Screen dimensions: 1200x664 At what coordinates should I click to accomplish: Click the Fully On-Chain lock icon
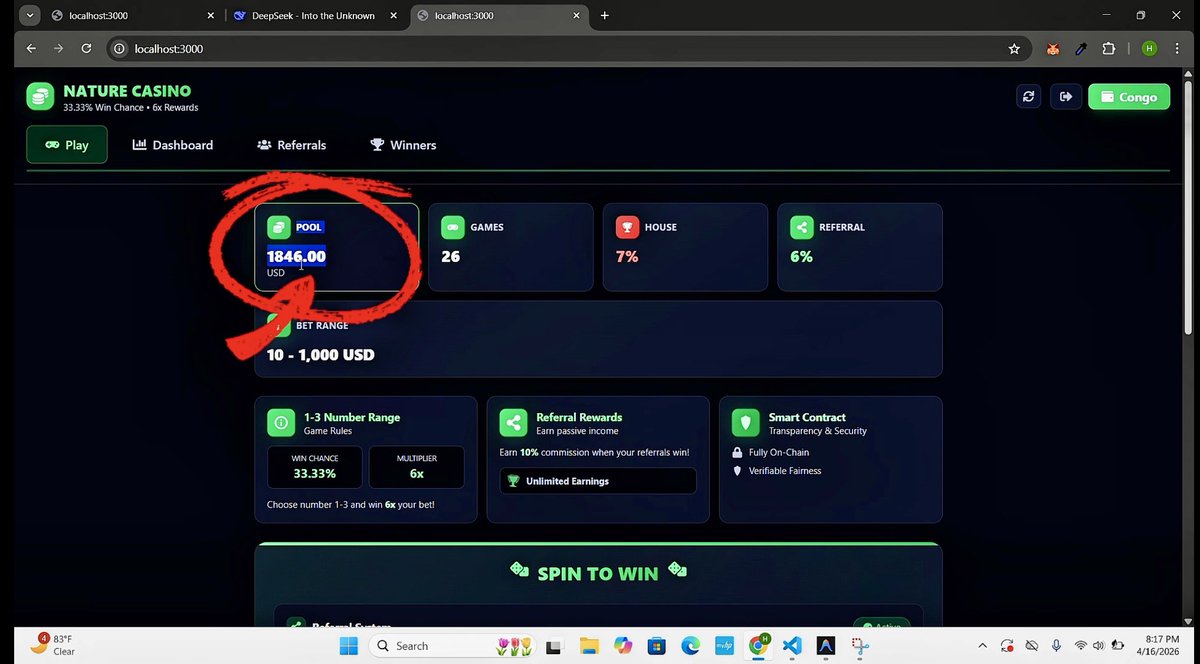(x=738, y=453)
